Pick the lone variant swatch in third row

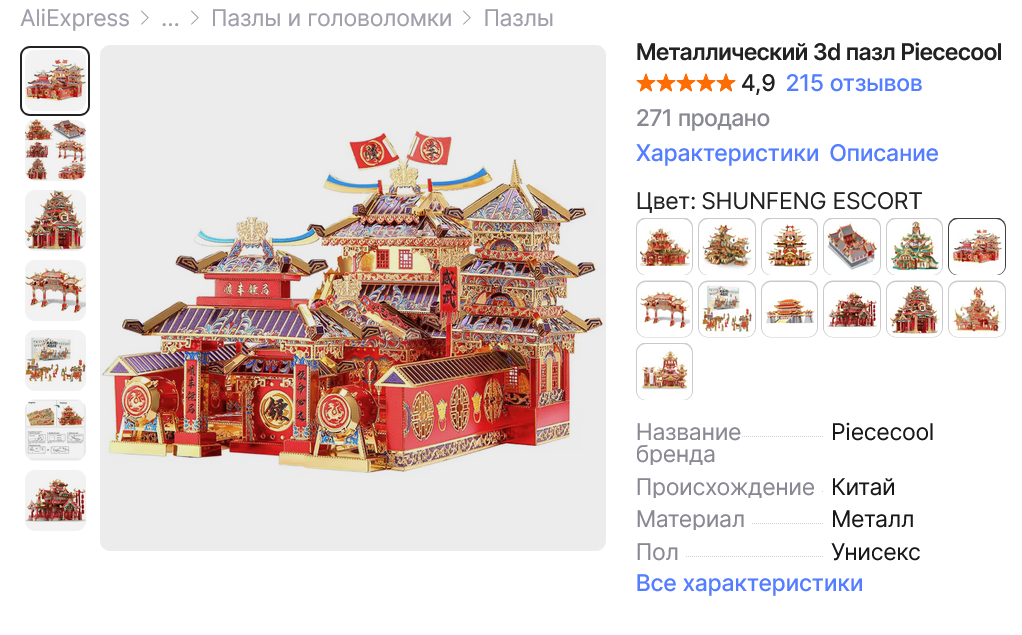click(664, 372)
